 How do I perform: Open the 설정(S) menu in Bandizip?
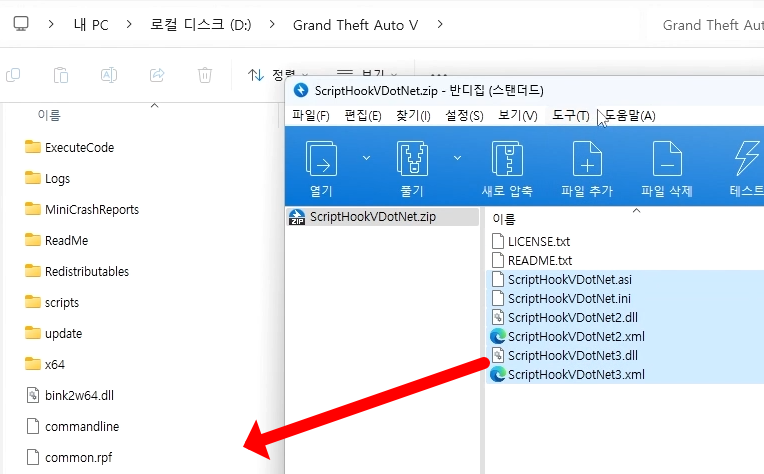point(464,116)
